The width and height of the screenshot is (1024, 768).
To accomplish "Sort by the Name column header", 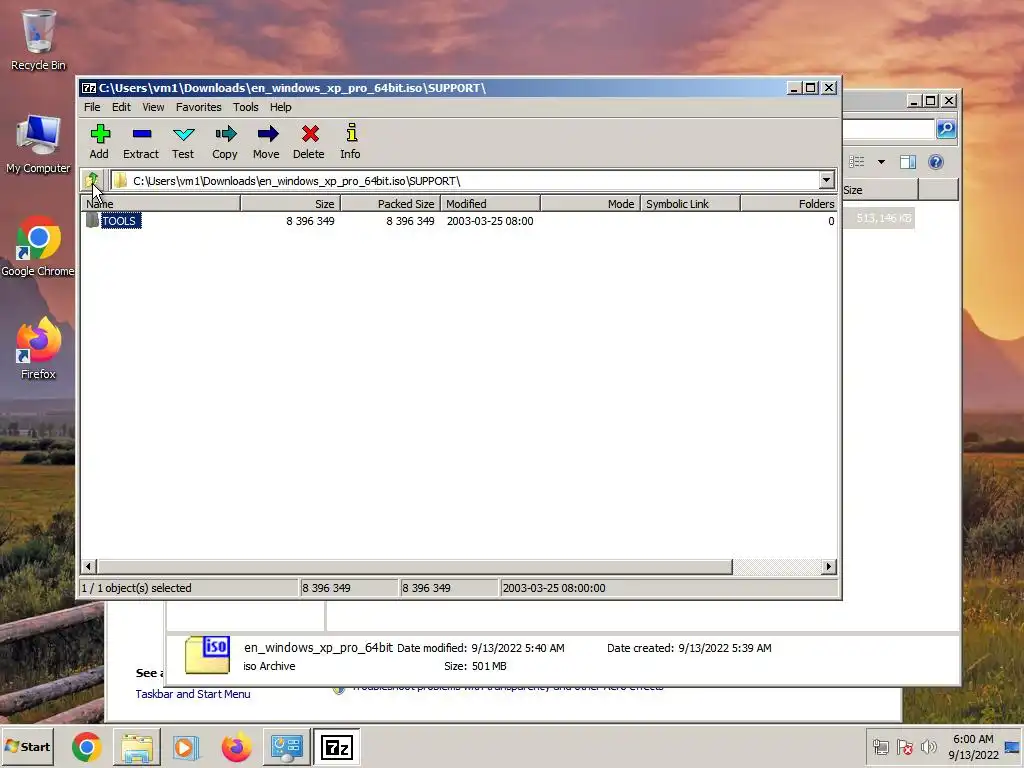I will point(161,204).
